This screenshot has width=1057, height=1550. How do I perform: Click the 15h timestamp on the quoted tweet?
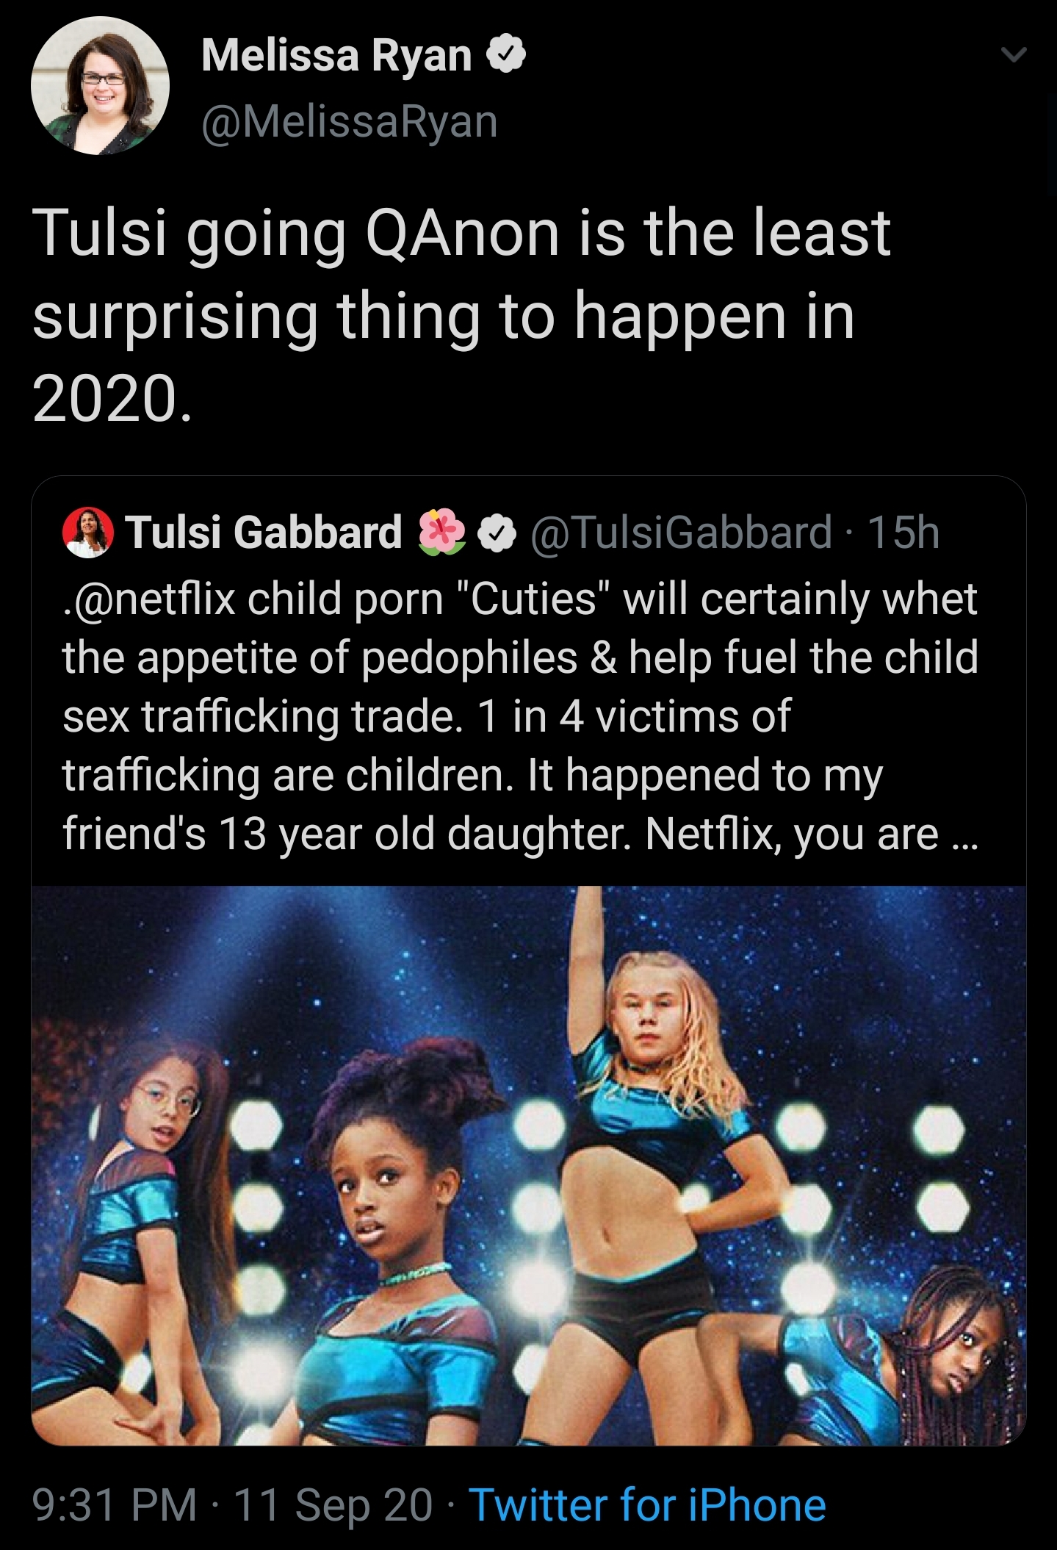click(x=903, y=532)
